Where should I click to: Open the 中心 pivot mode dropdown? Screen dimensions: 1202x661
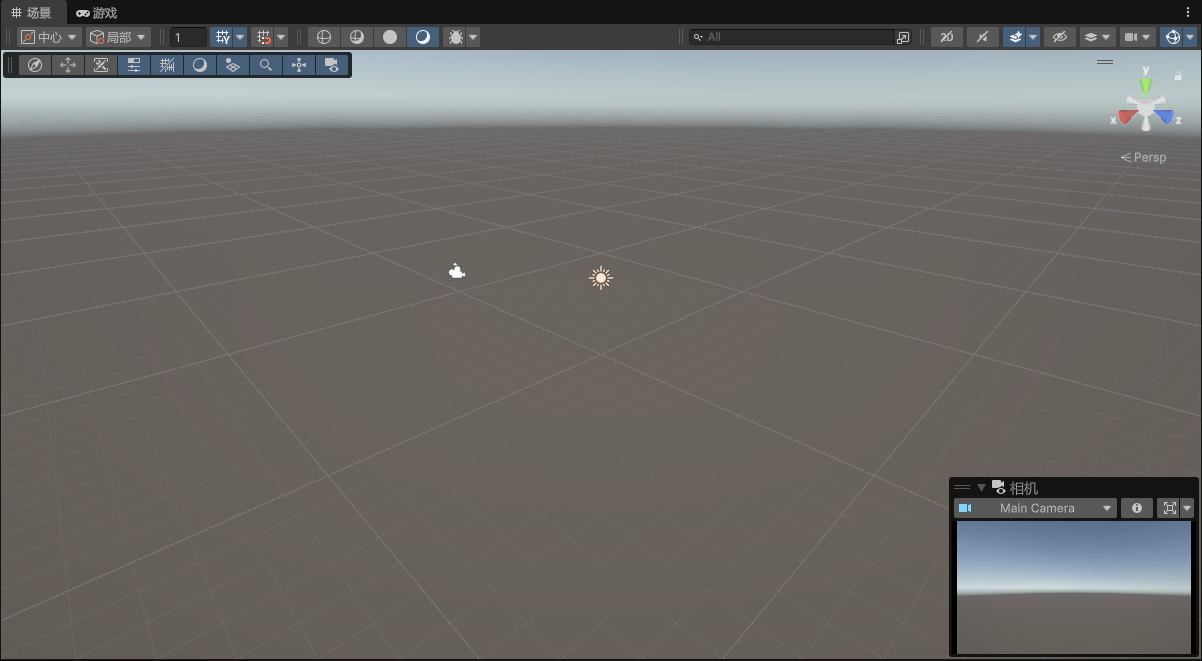tap(50, 37)
